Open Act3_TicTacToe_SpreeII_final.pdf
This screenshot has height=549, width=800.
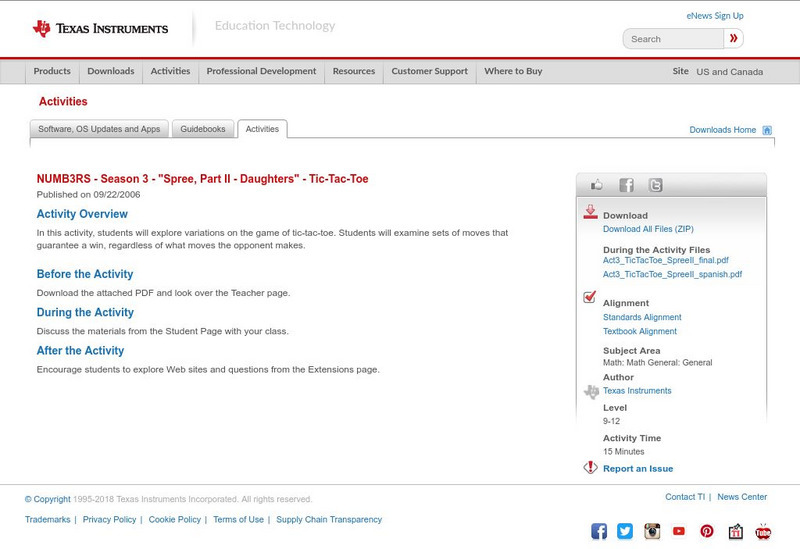665,260
